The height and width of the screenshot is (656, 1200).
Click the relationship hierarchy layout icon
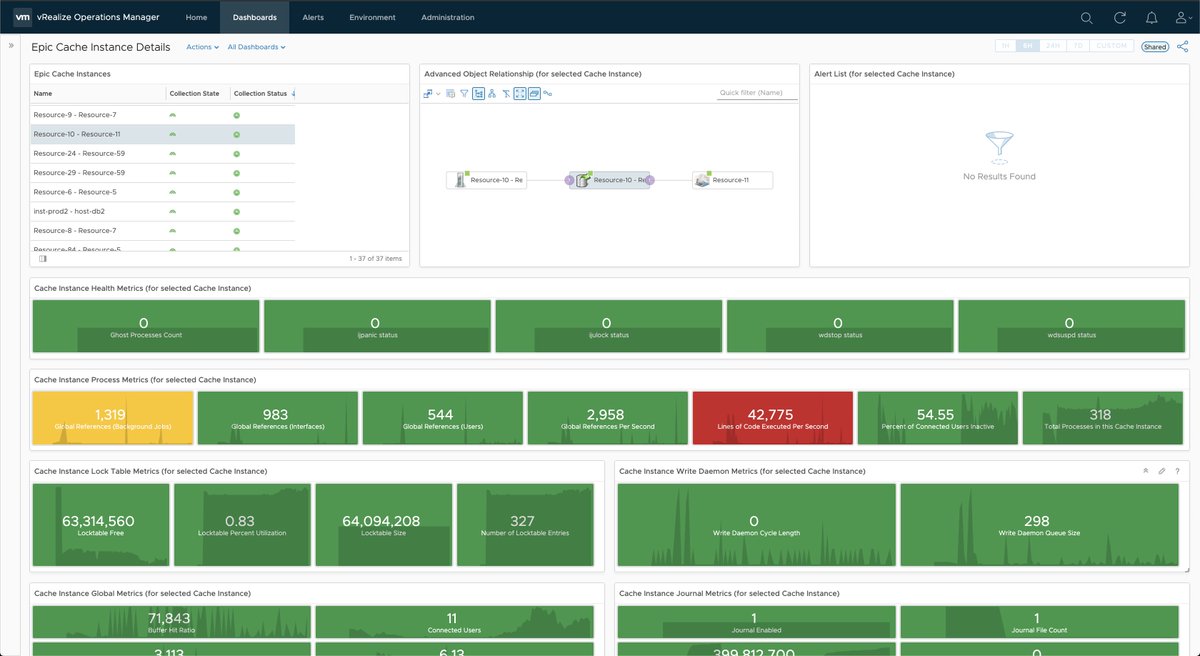point(428,94)
